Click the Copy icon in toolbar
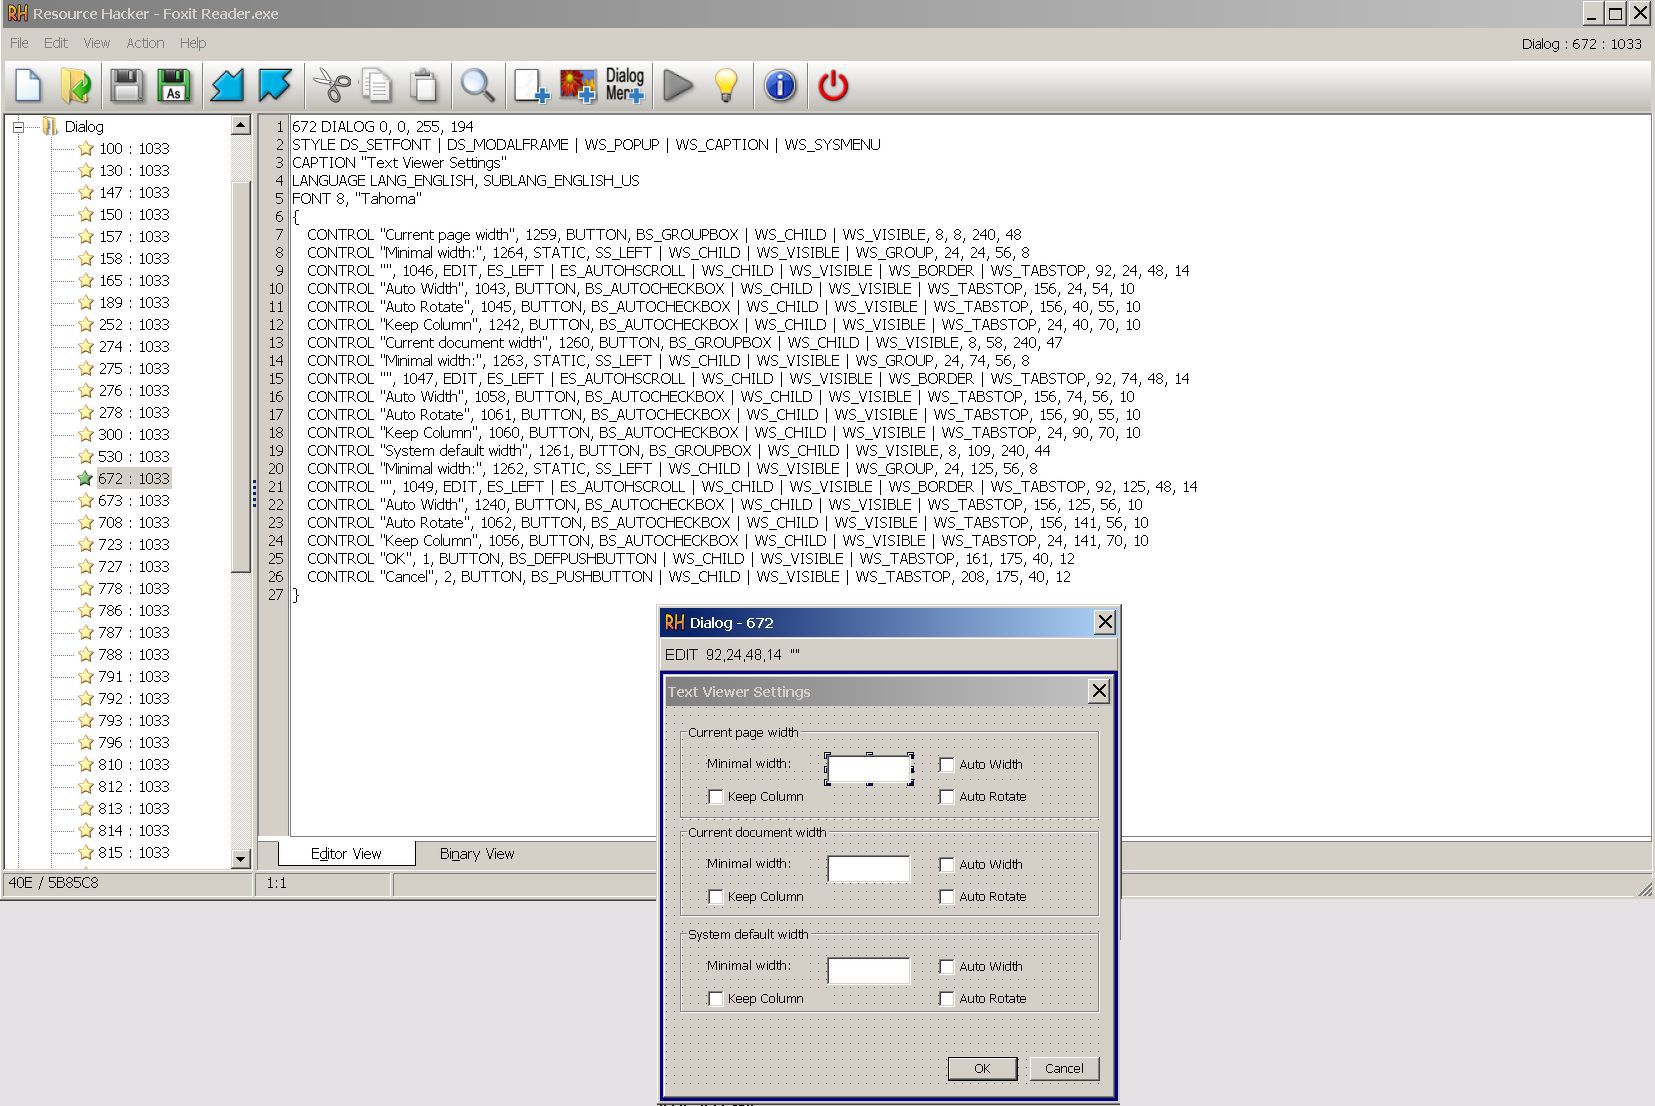Screen dimensions: 1655x1106 377,86
